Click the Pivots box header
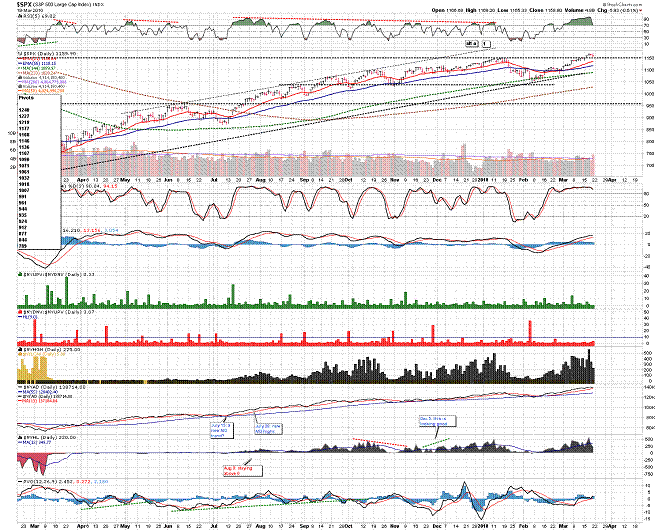Image resolution: width=663 pixels, height=531 pixels. click(26, 98)
